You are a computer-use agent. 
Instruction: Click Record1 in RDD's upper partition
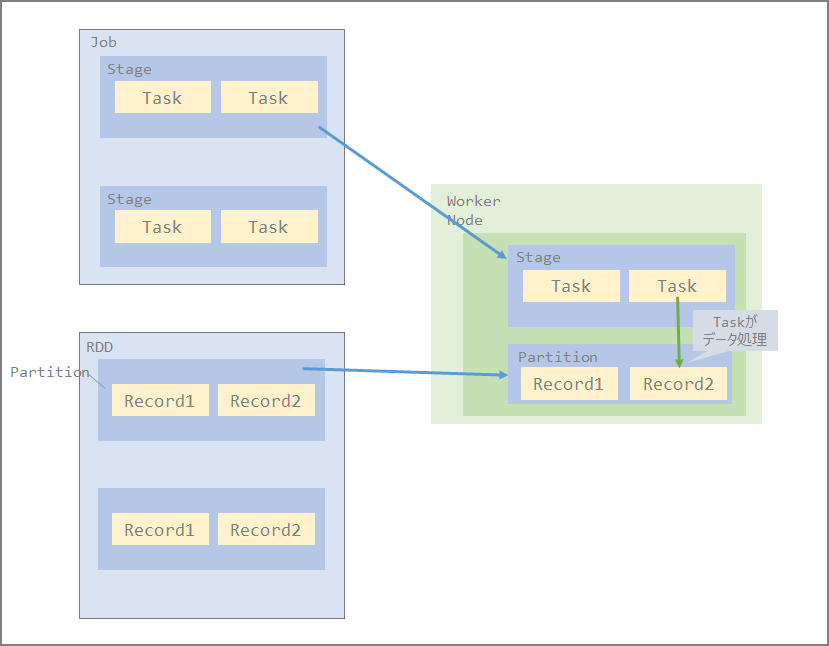[159, 401]
